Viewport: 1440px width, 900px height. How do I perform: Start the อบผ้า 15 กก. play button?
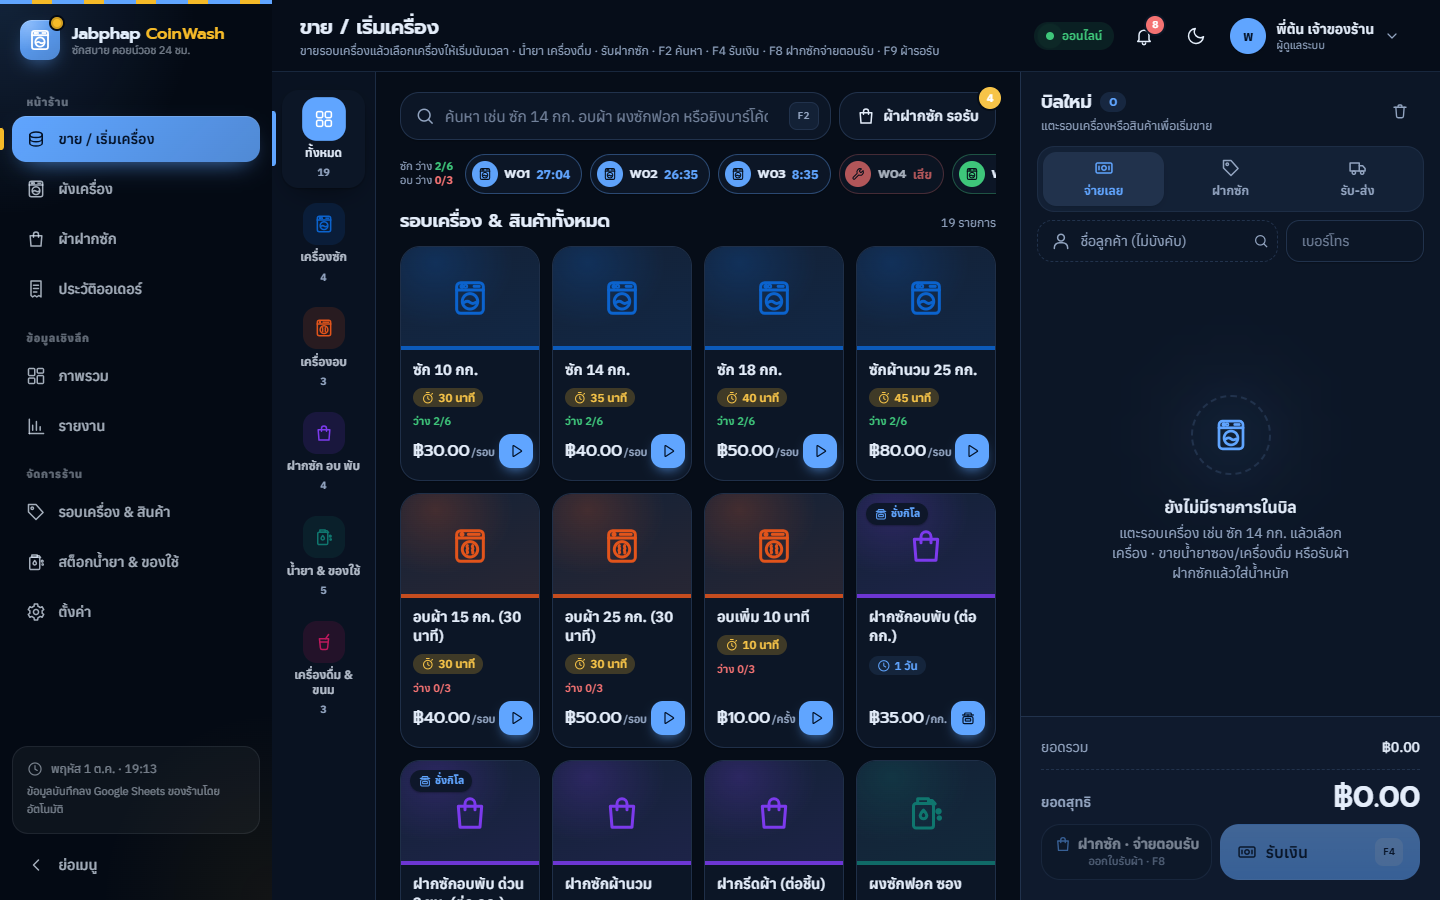click(516, 718)
